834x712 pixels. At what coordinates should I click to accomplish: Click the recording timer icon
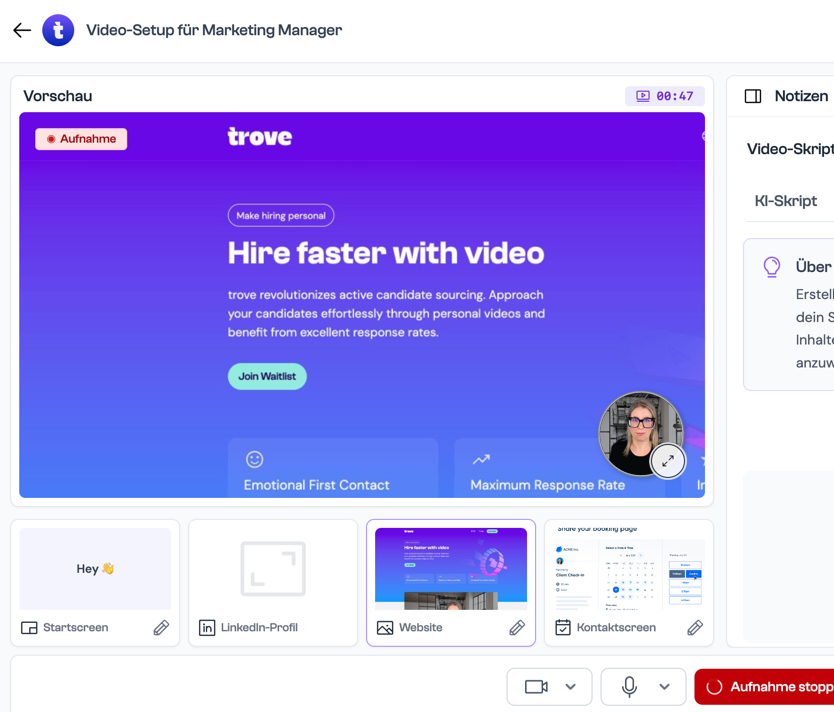[643, 96]
